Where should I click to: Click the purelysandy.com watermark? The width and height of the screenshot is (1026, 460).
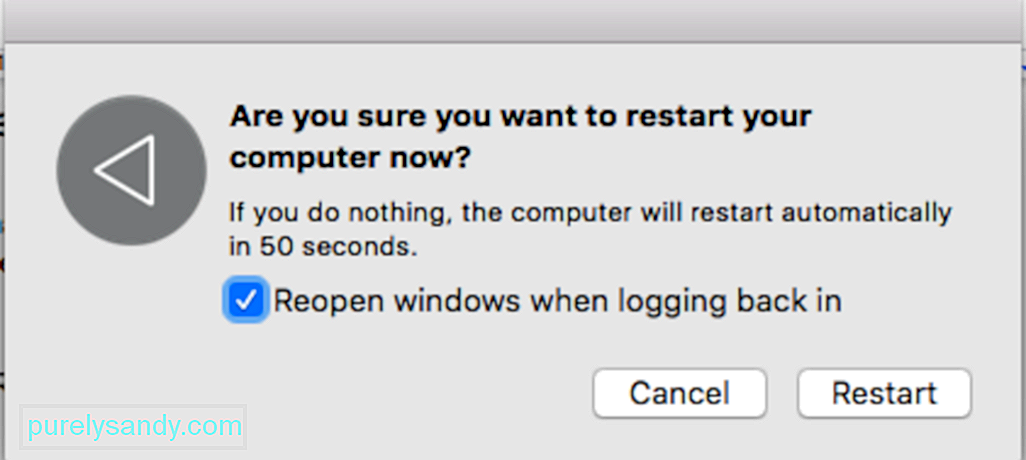135,427
